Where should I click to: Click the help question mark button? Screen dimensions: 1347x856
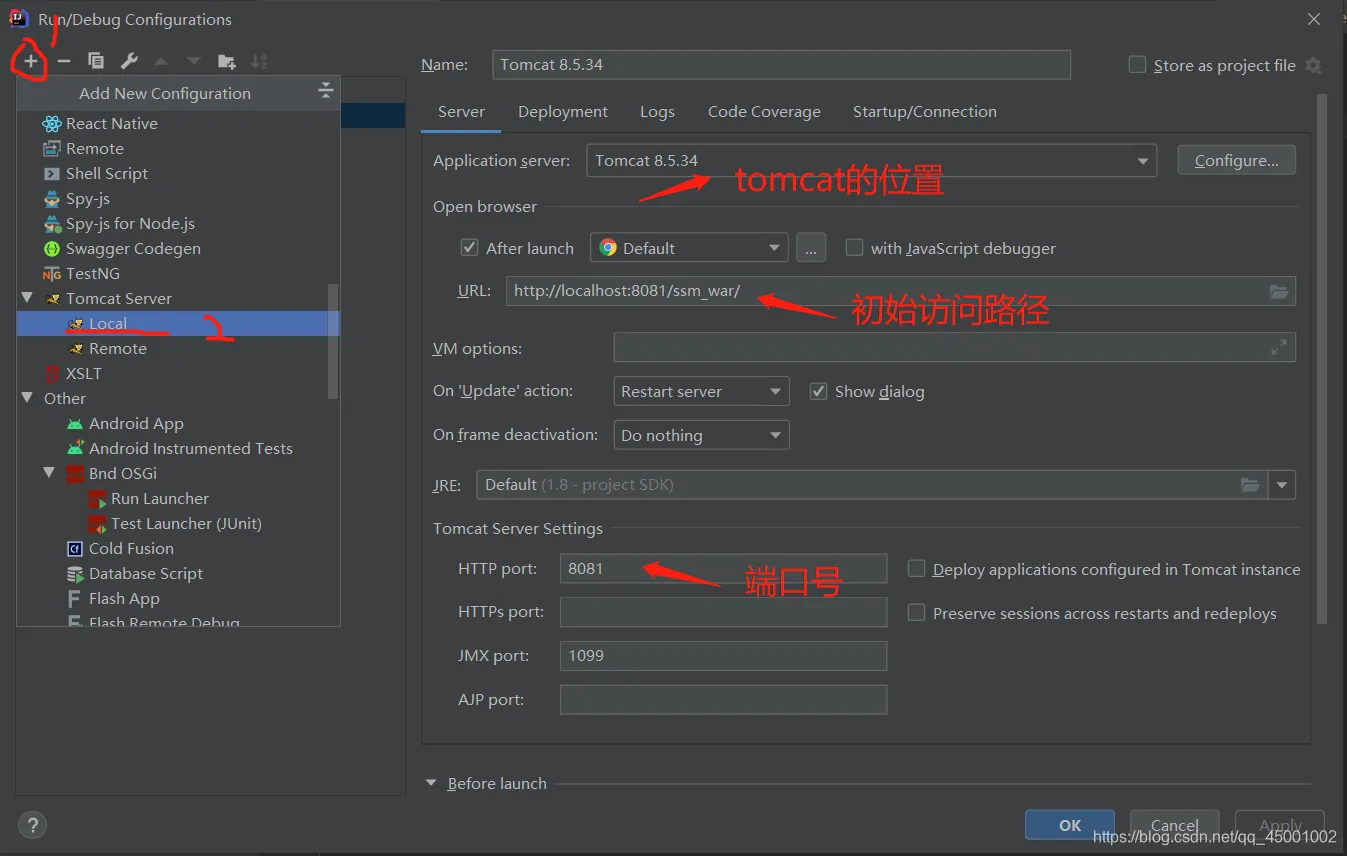click(33, 825)
